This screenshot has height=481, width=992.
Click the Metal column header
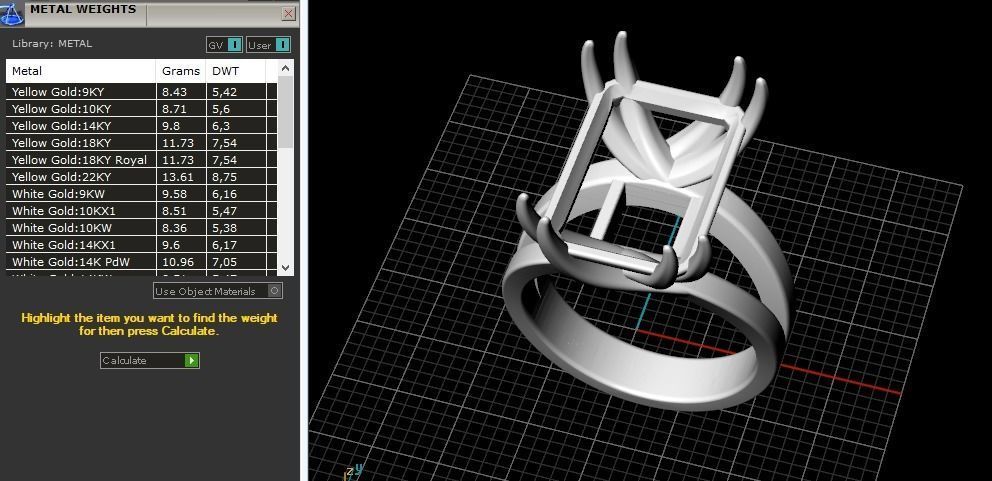tap(81, 71)
